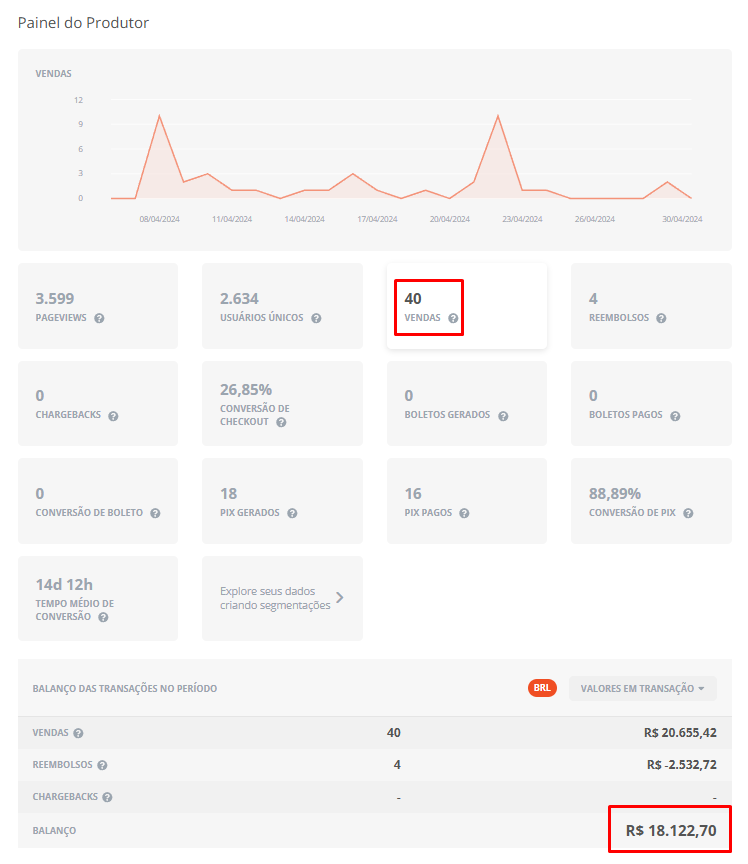
Task: Select the 3.599 Pageviews card
Action: tap(98, 306)
